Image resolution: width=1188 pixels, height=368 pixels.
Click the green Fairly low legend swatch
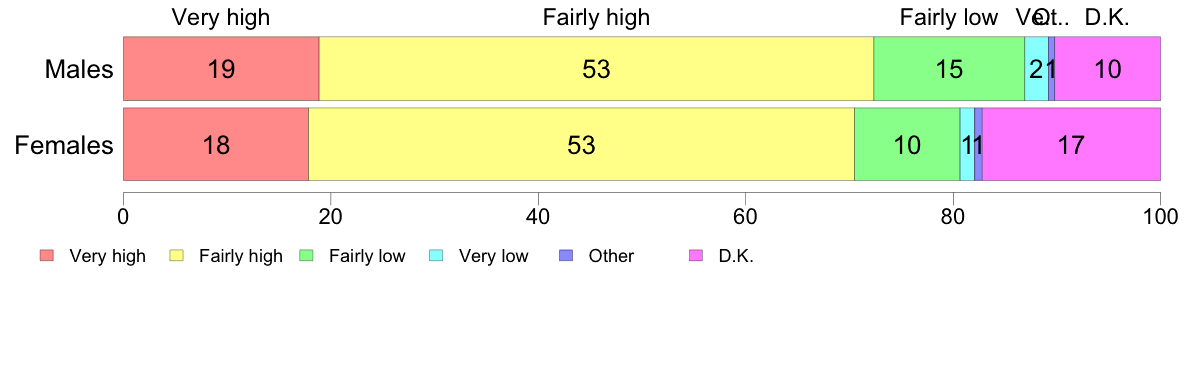tap(306, 256)
